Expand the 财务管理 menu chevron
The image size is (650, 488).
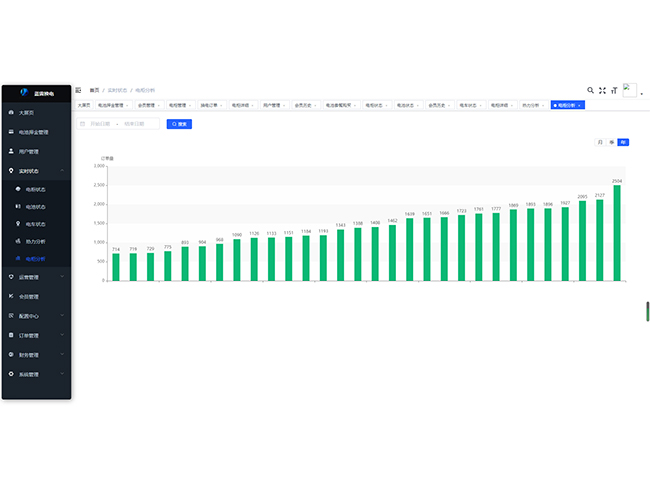pyautogui.click(x=62, y=354)
